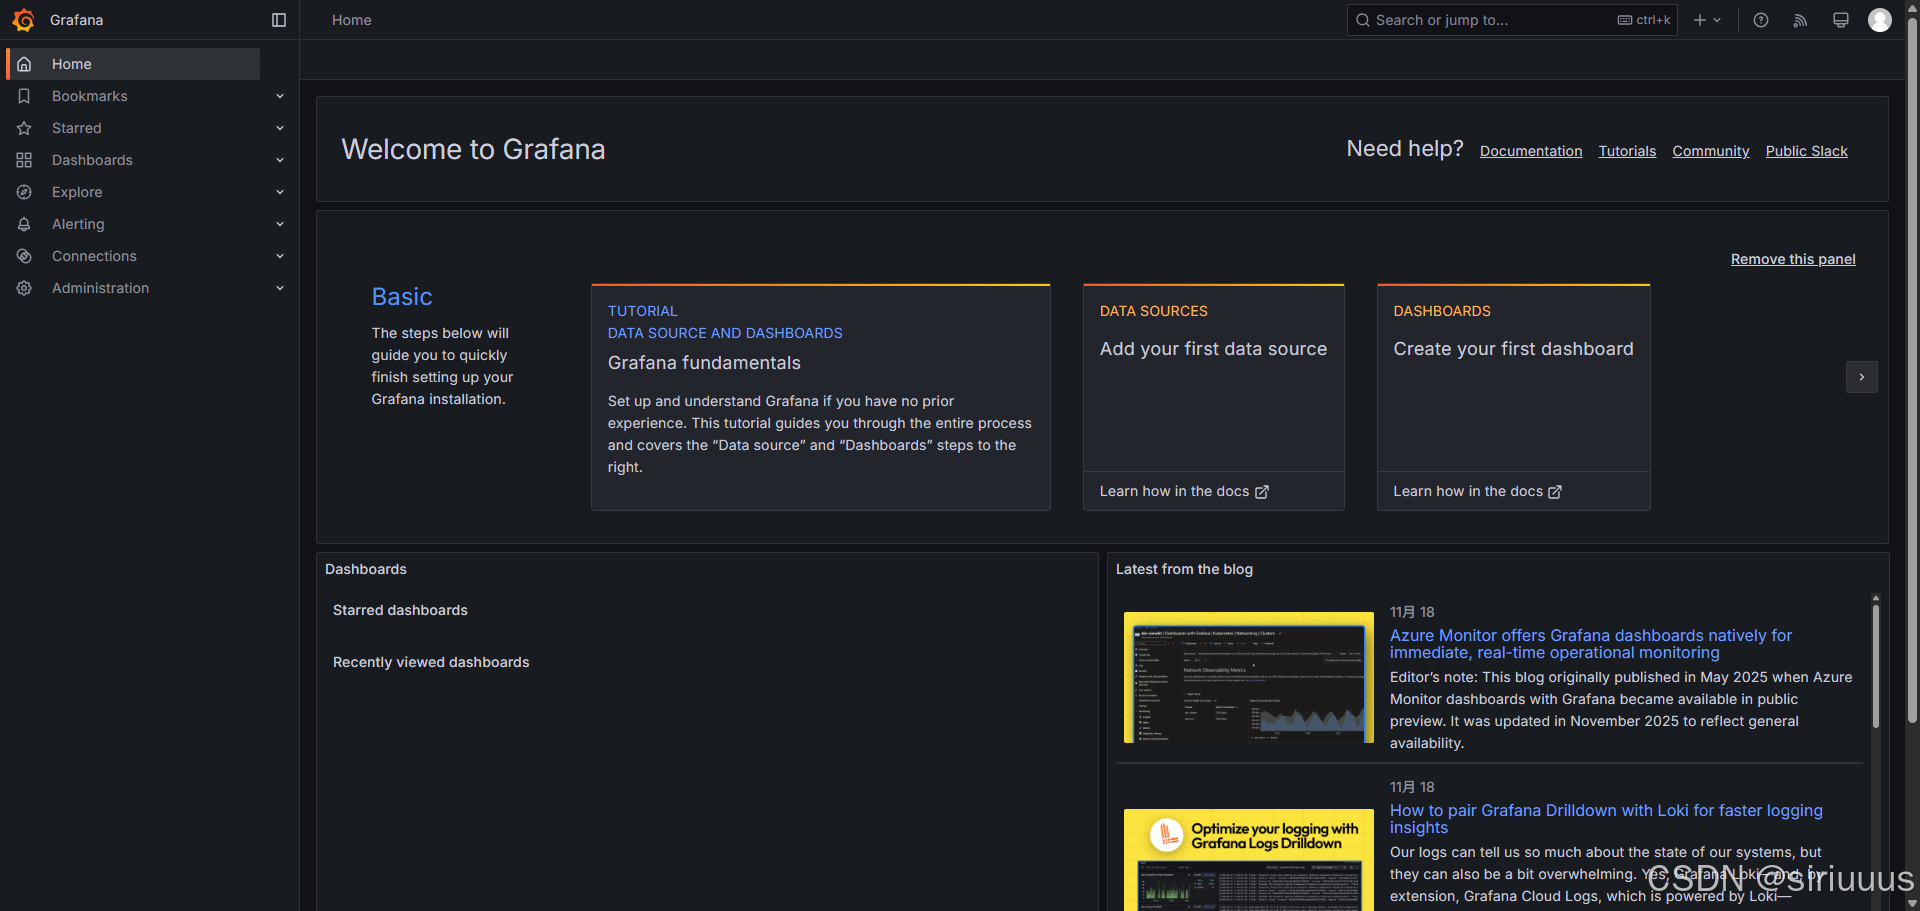
Task: Click the Search or jump to field
Action: (1512, 20)
